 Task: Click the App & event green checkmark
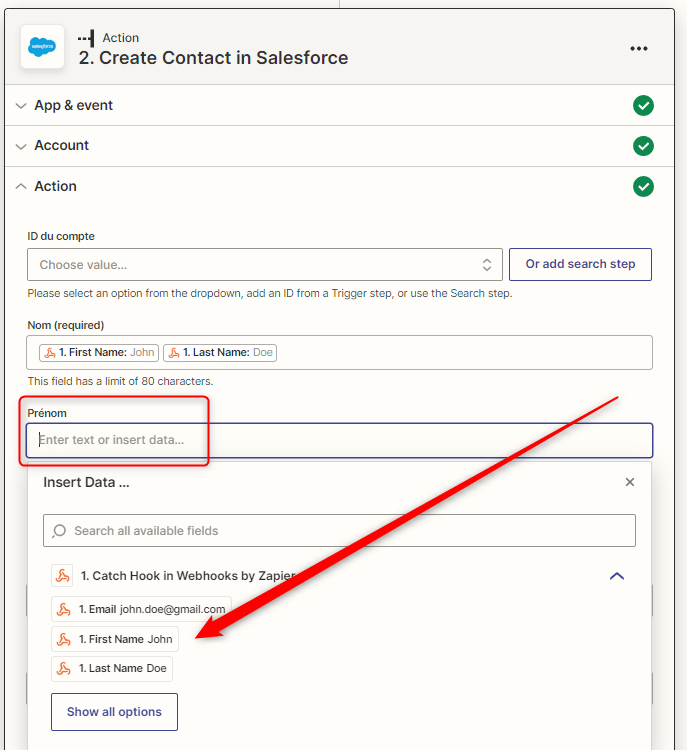(643, 105)
